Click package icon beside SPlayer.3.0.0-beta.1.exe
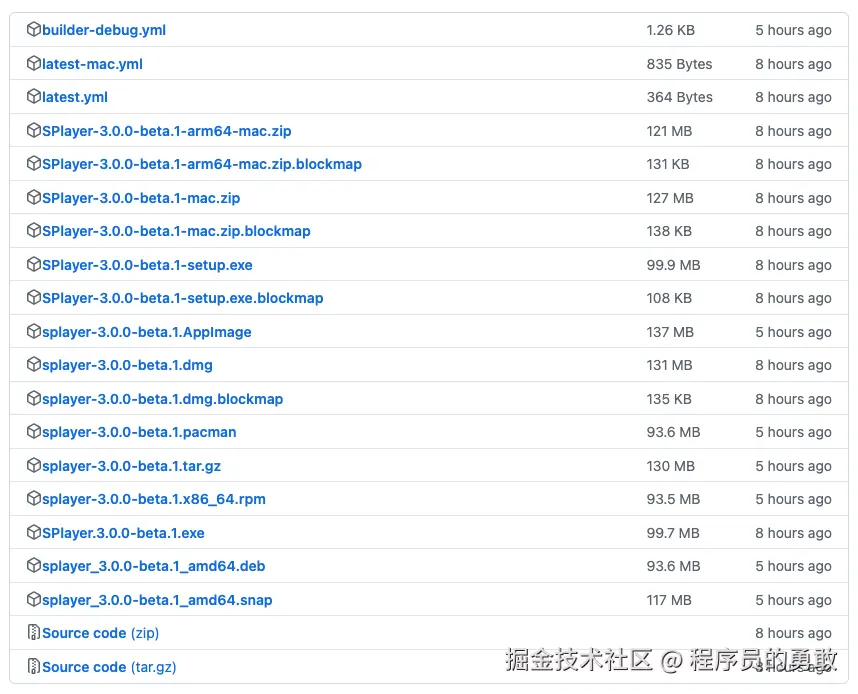Image resolution: width=858 pixels, height=694 pixels. tap(34, 532)
